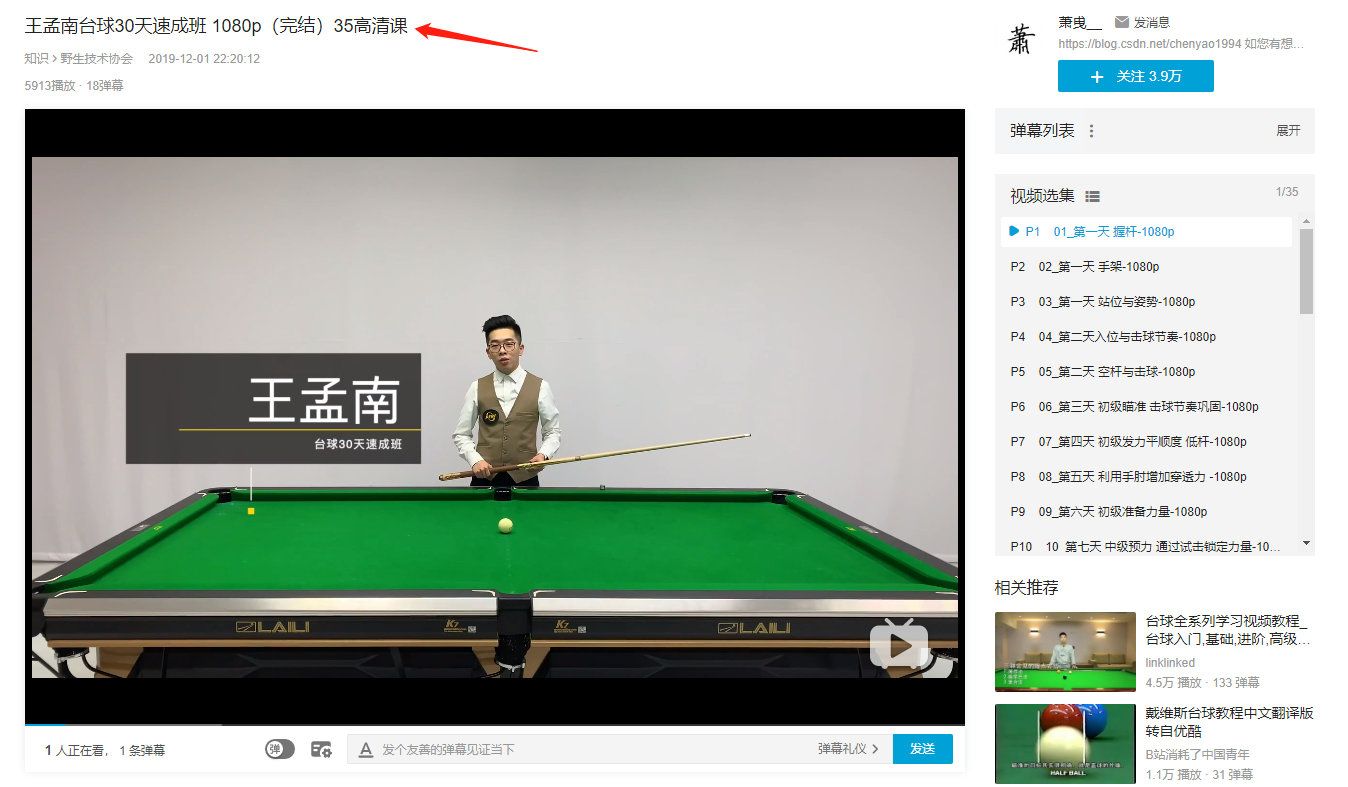Follow the uploader with 关注 3.9万

pyautogui.click(x=1135, y=76)
